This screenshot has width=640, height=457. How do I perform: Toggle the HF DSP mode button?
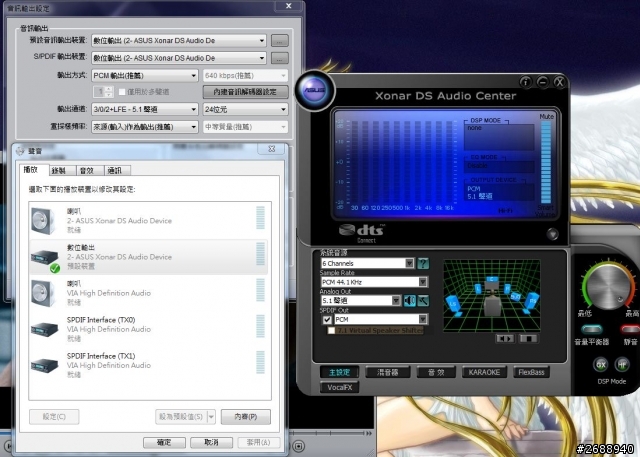pos(622,364)
